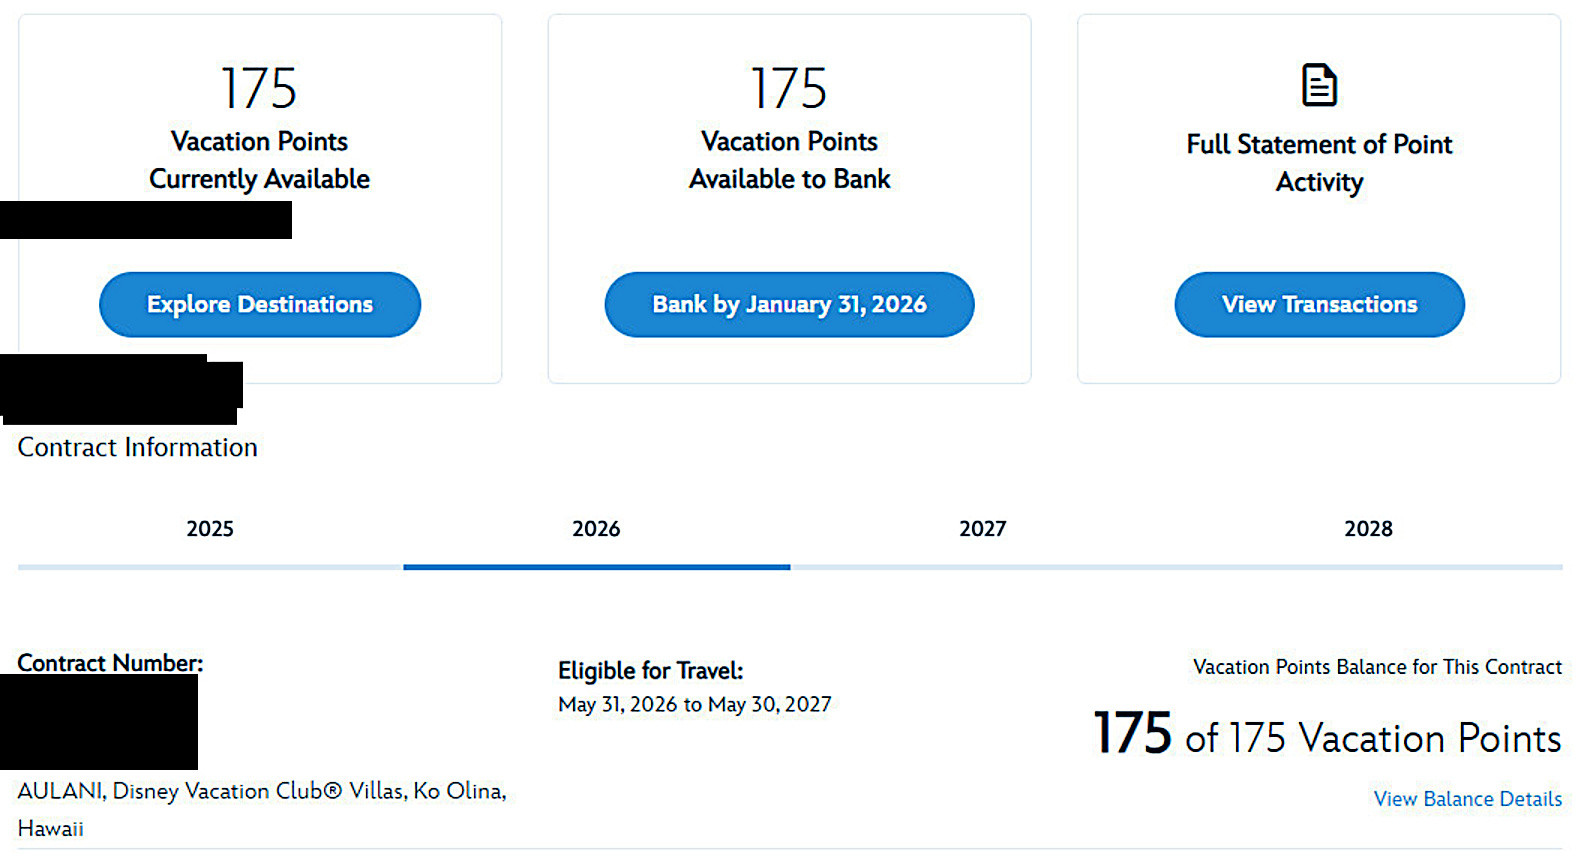Image resolution: width=1596 pixels, height=866 pixels.
Task: Click the Contract Number label
Action: click(110, 663)
